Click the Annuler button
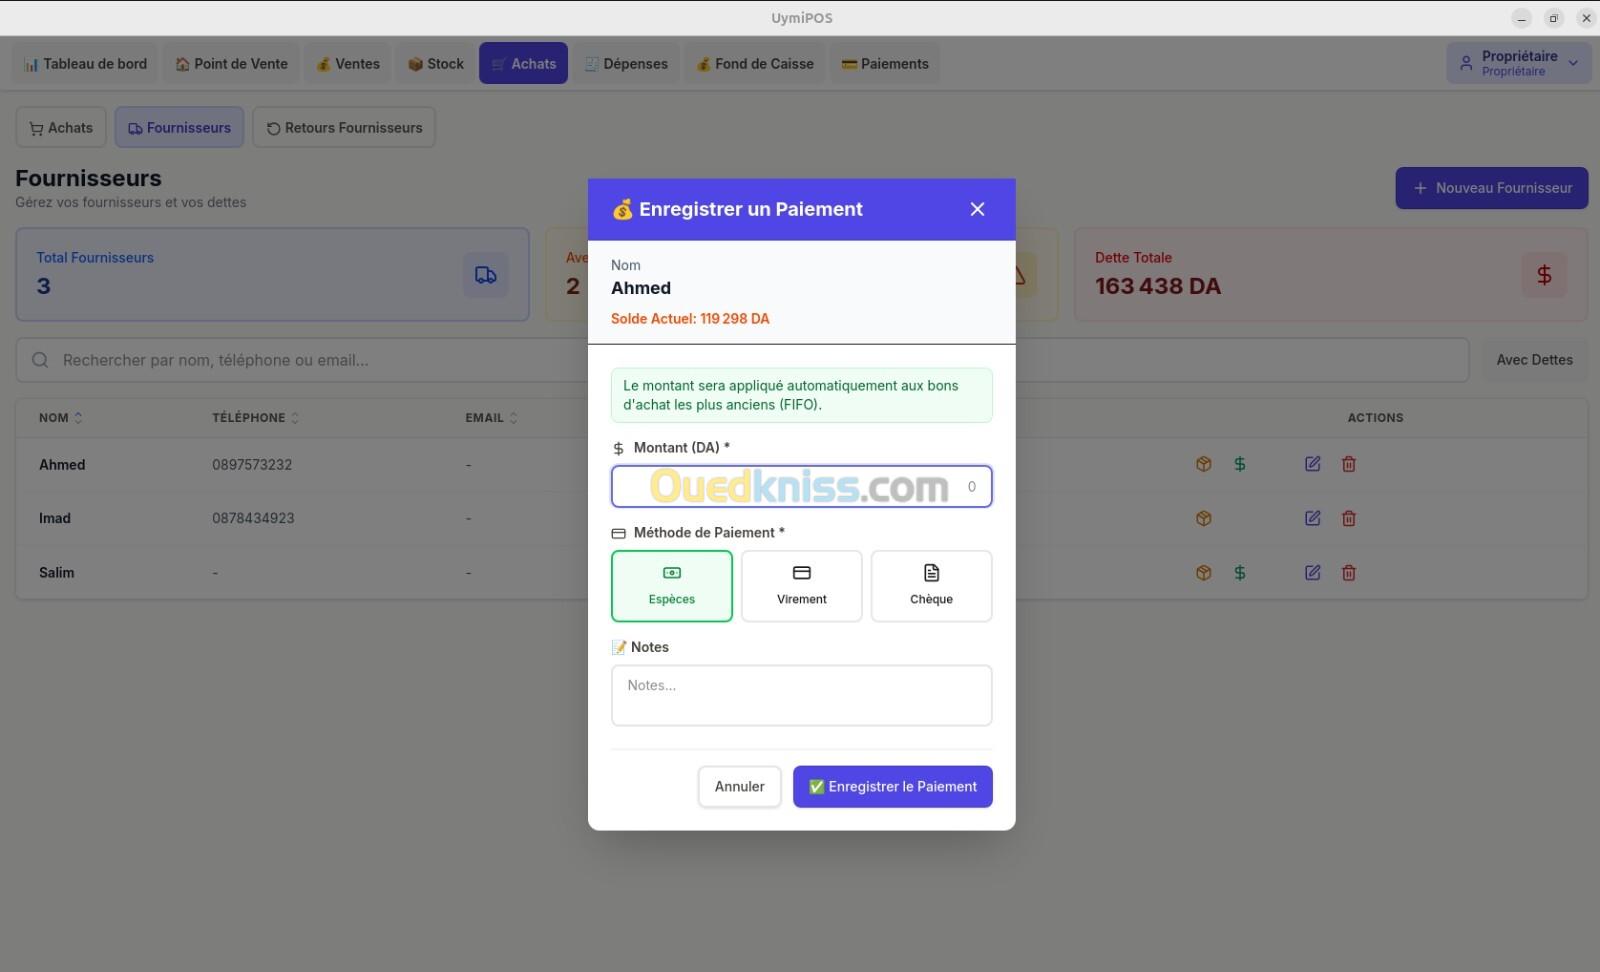The width and height of the screenshot is (1600, 972). click(740, 786)
